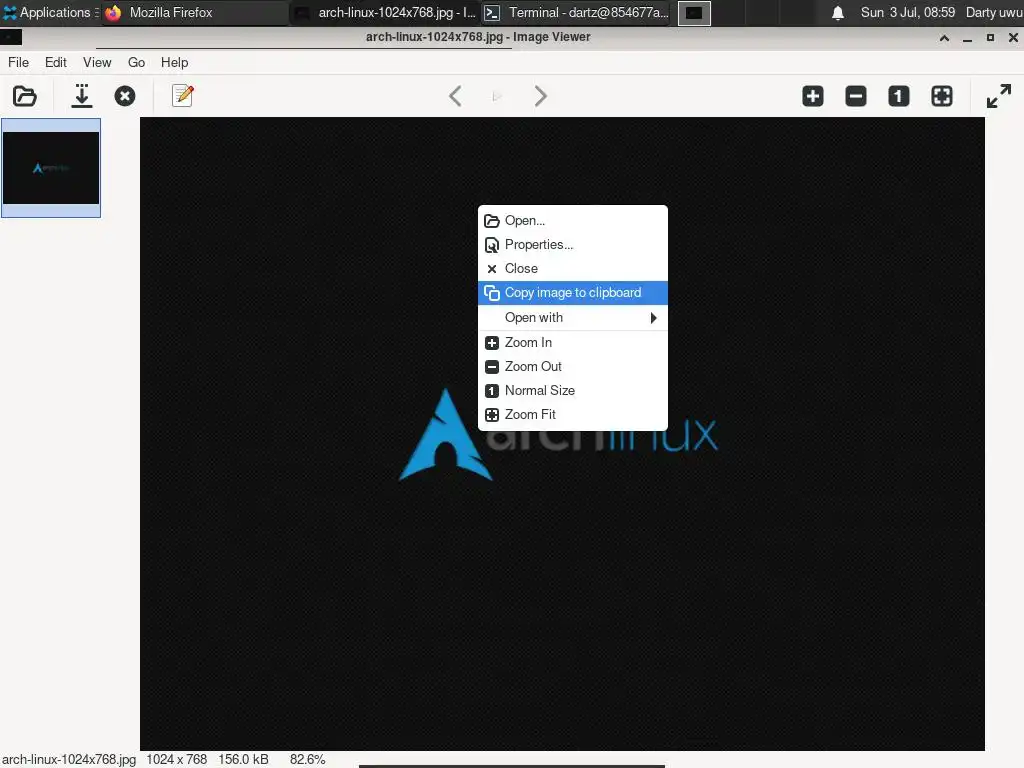The image size is (1024, 768).
Task: Click the Zoom In plus toolbar icon
Action: tap(813, 96)
